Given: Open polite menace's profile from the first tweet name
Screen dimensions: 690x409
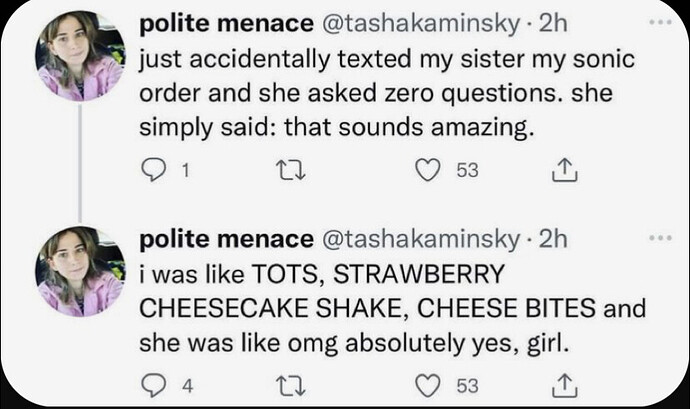Looking at the screenshot, I should click(226, 23).
